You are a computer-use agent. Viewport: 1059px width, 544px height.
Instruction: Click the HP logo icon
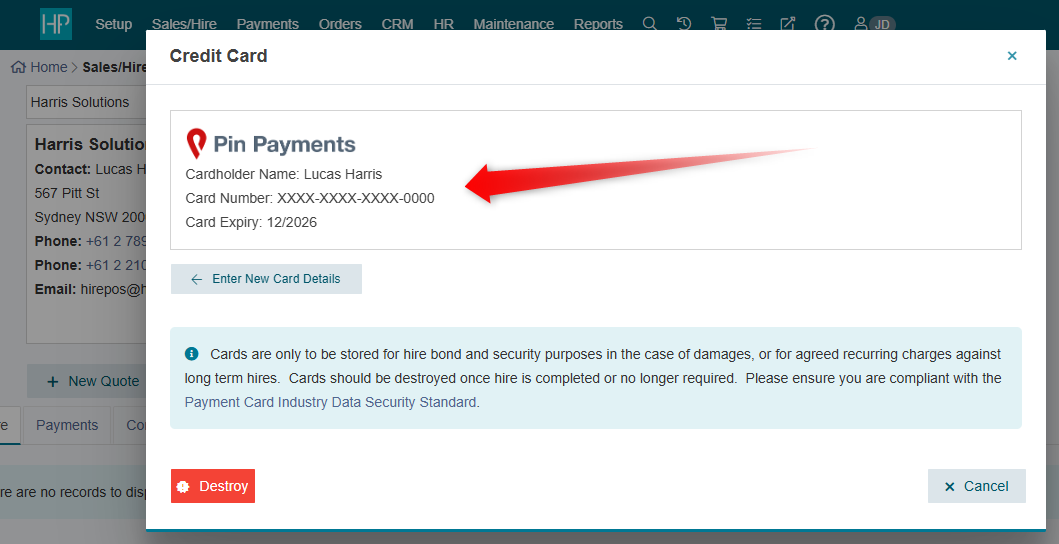(55, 24)
